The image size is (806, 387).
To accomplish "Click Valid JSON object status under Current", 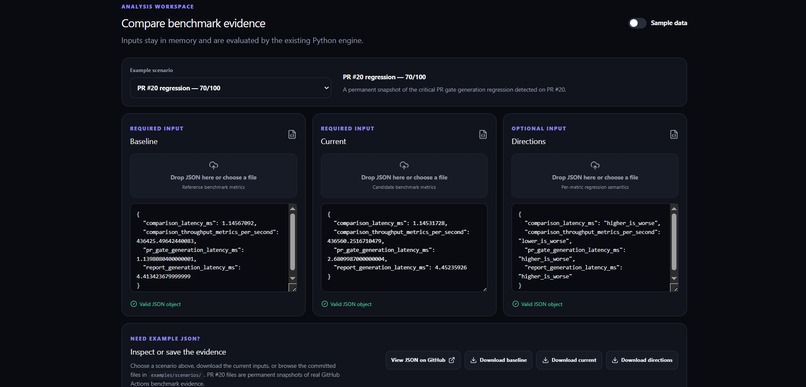I will 346,304.
